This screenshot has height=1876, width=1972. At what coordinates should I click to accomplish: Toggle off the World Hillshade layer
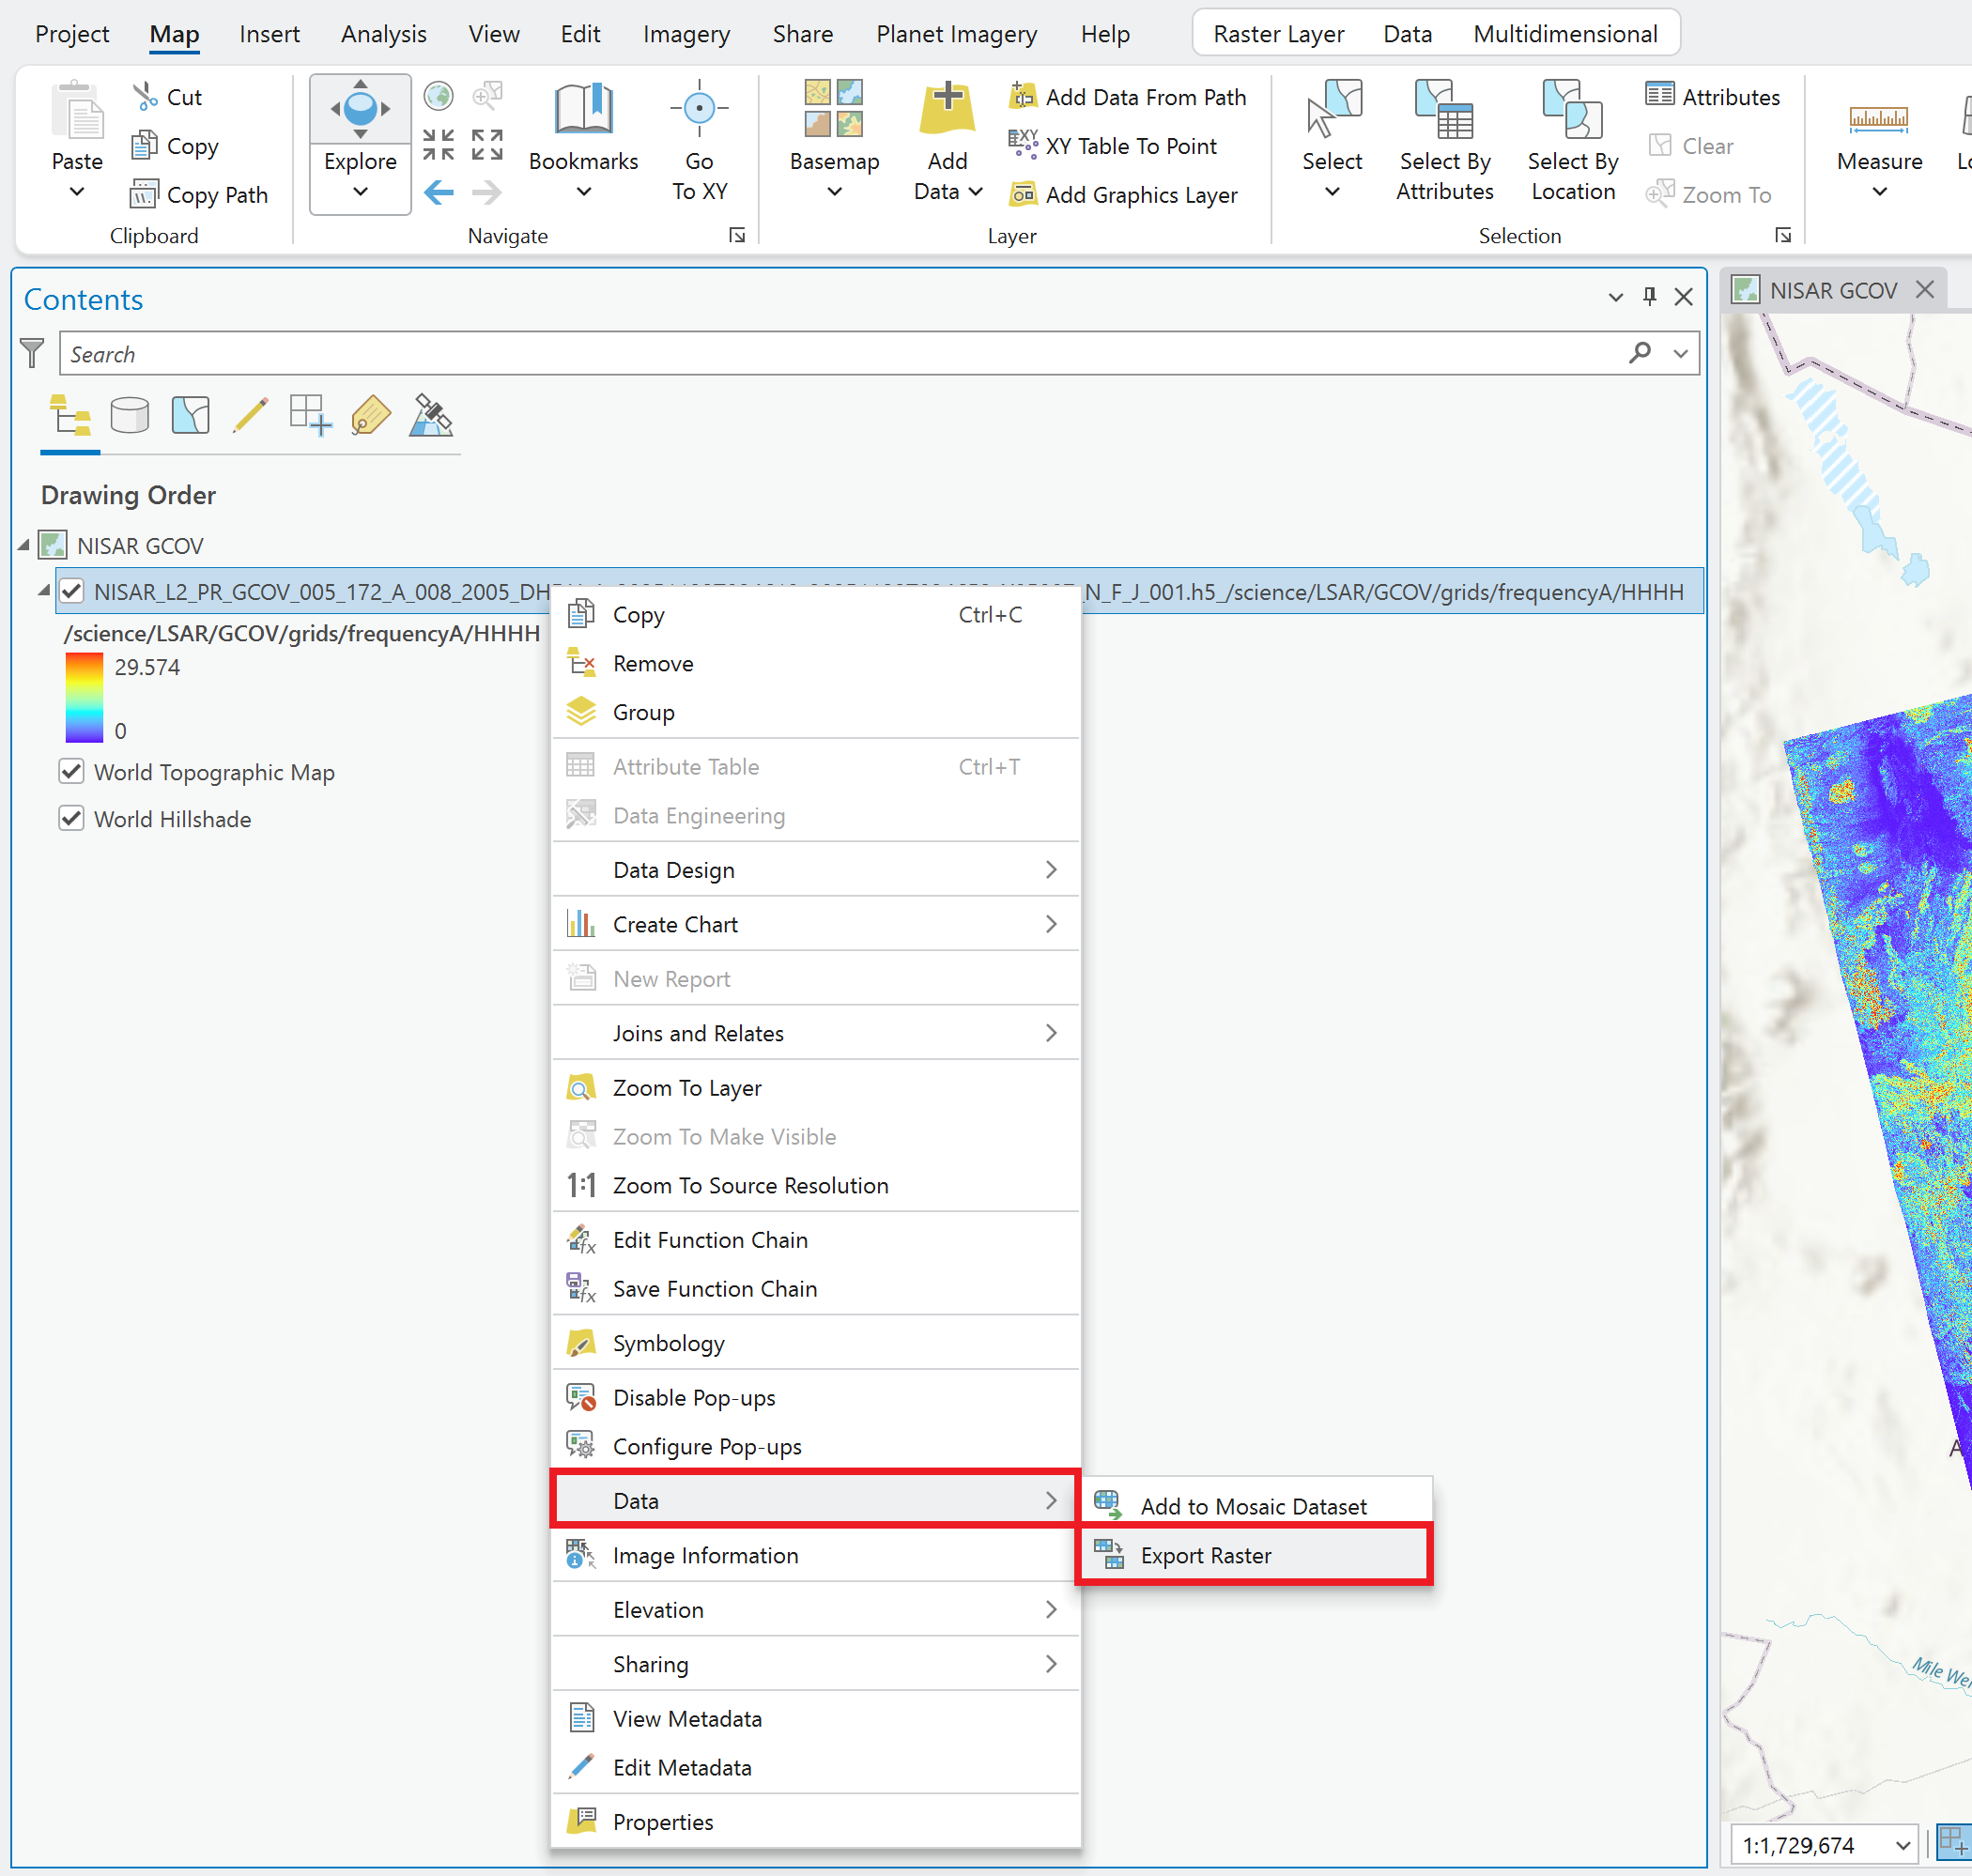click(x=71, y=818)
